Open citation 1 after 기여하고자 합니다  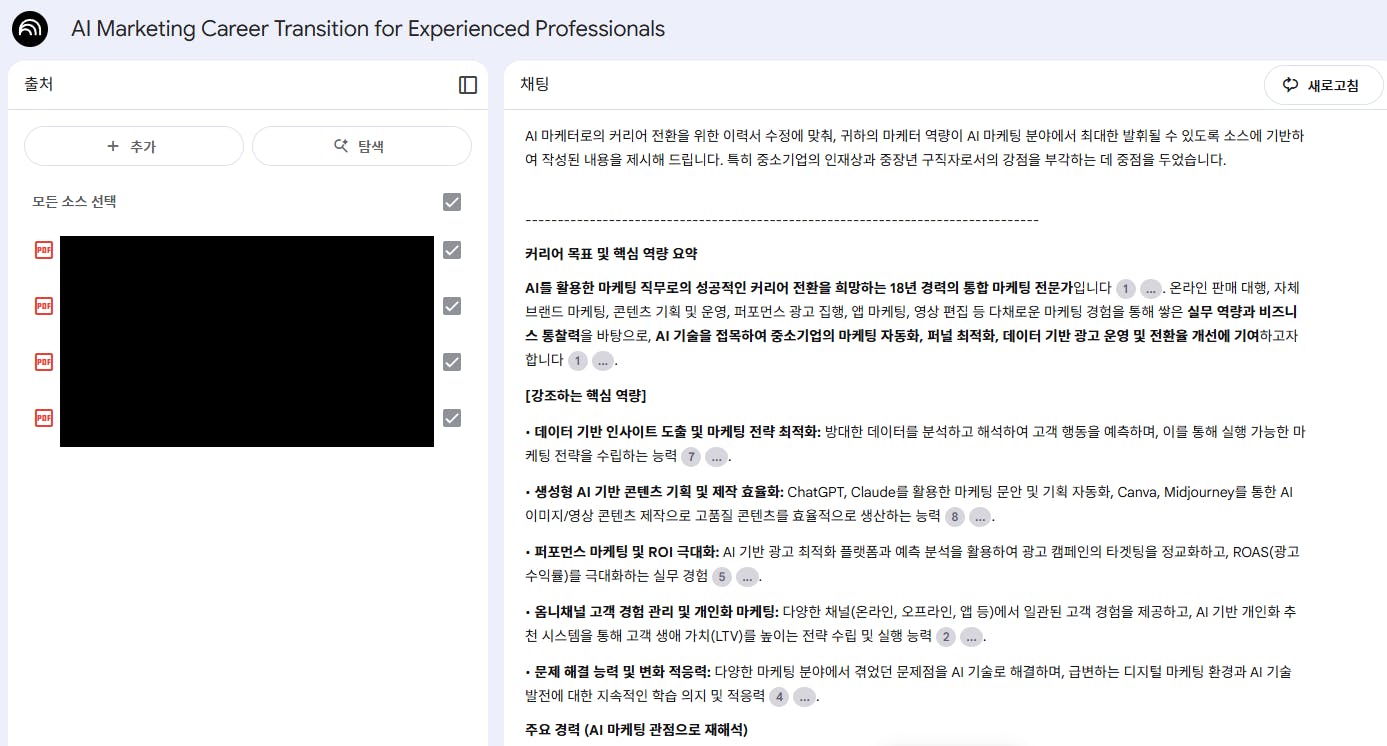pos(578,360)
